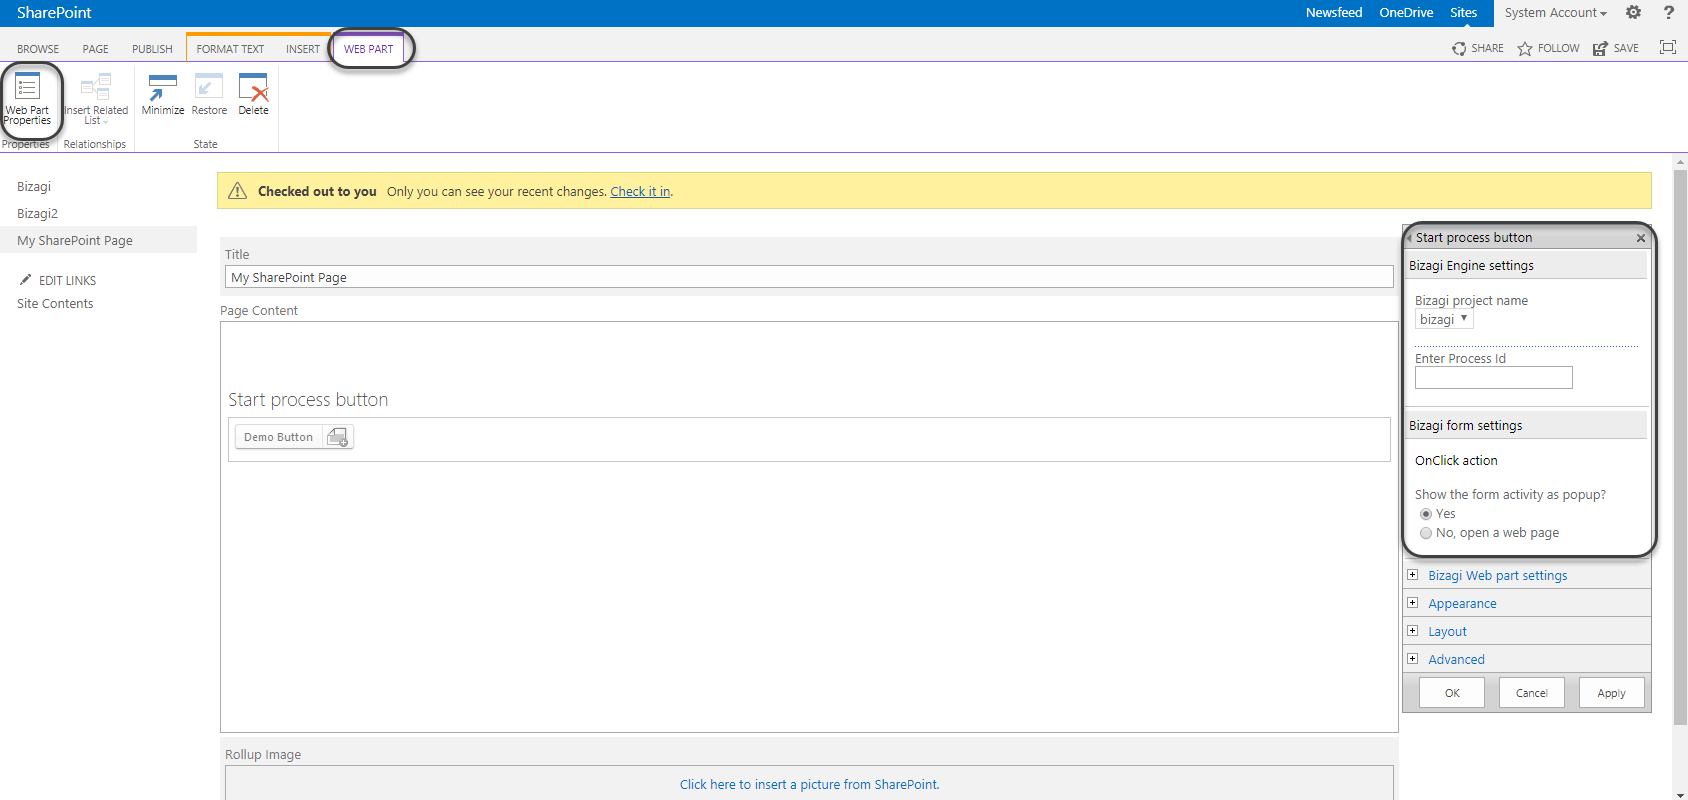1688x800 pixels.
Task: Click the Enter Process Id field
Action: click(1494, 377)
